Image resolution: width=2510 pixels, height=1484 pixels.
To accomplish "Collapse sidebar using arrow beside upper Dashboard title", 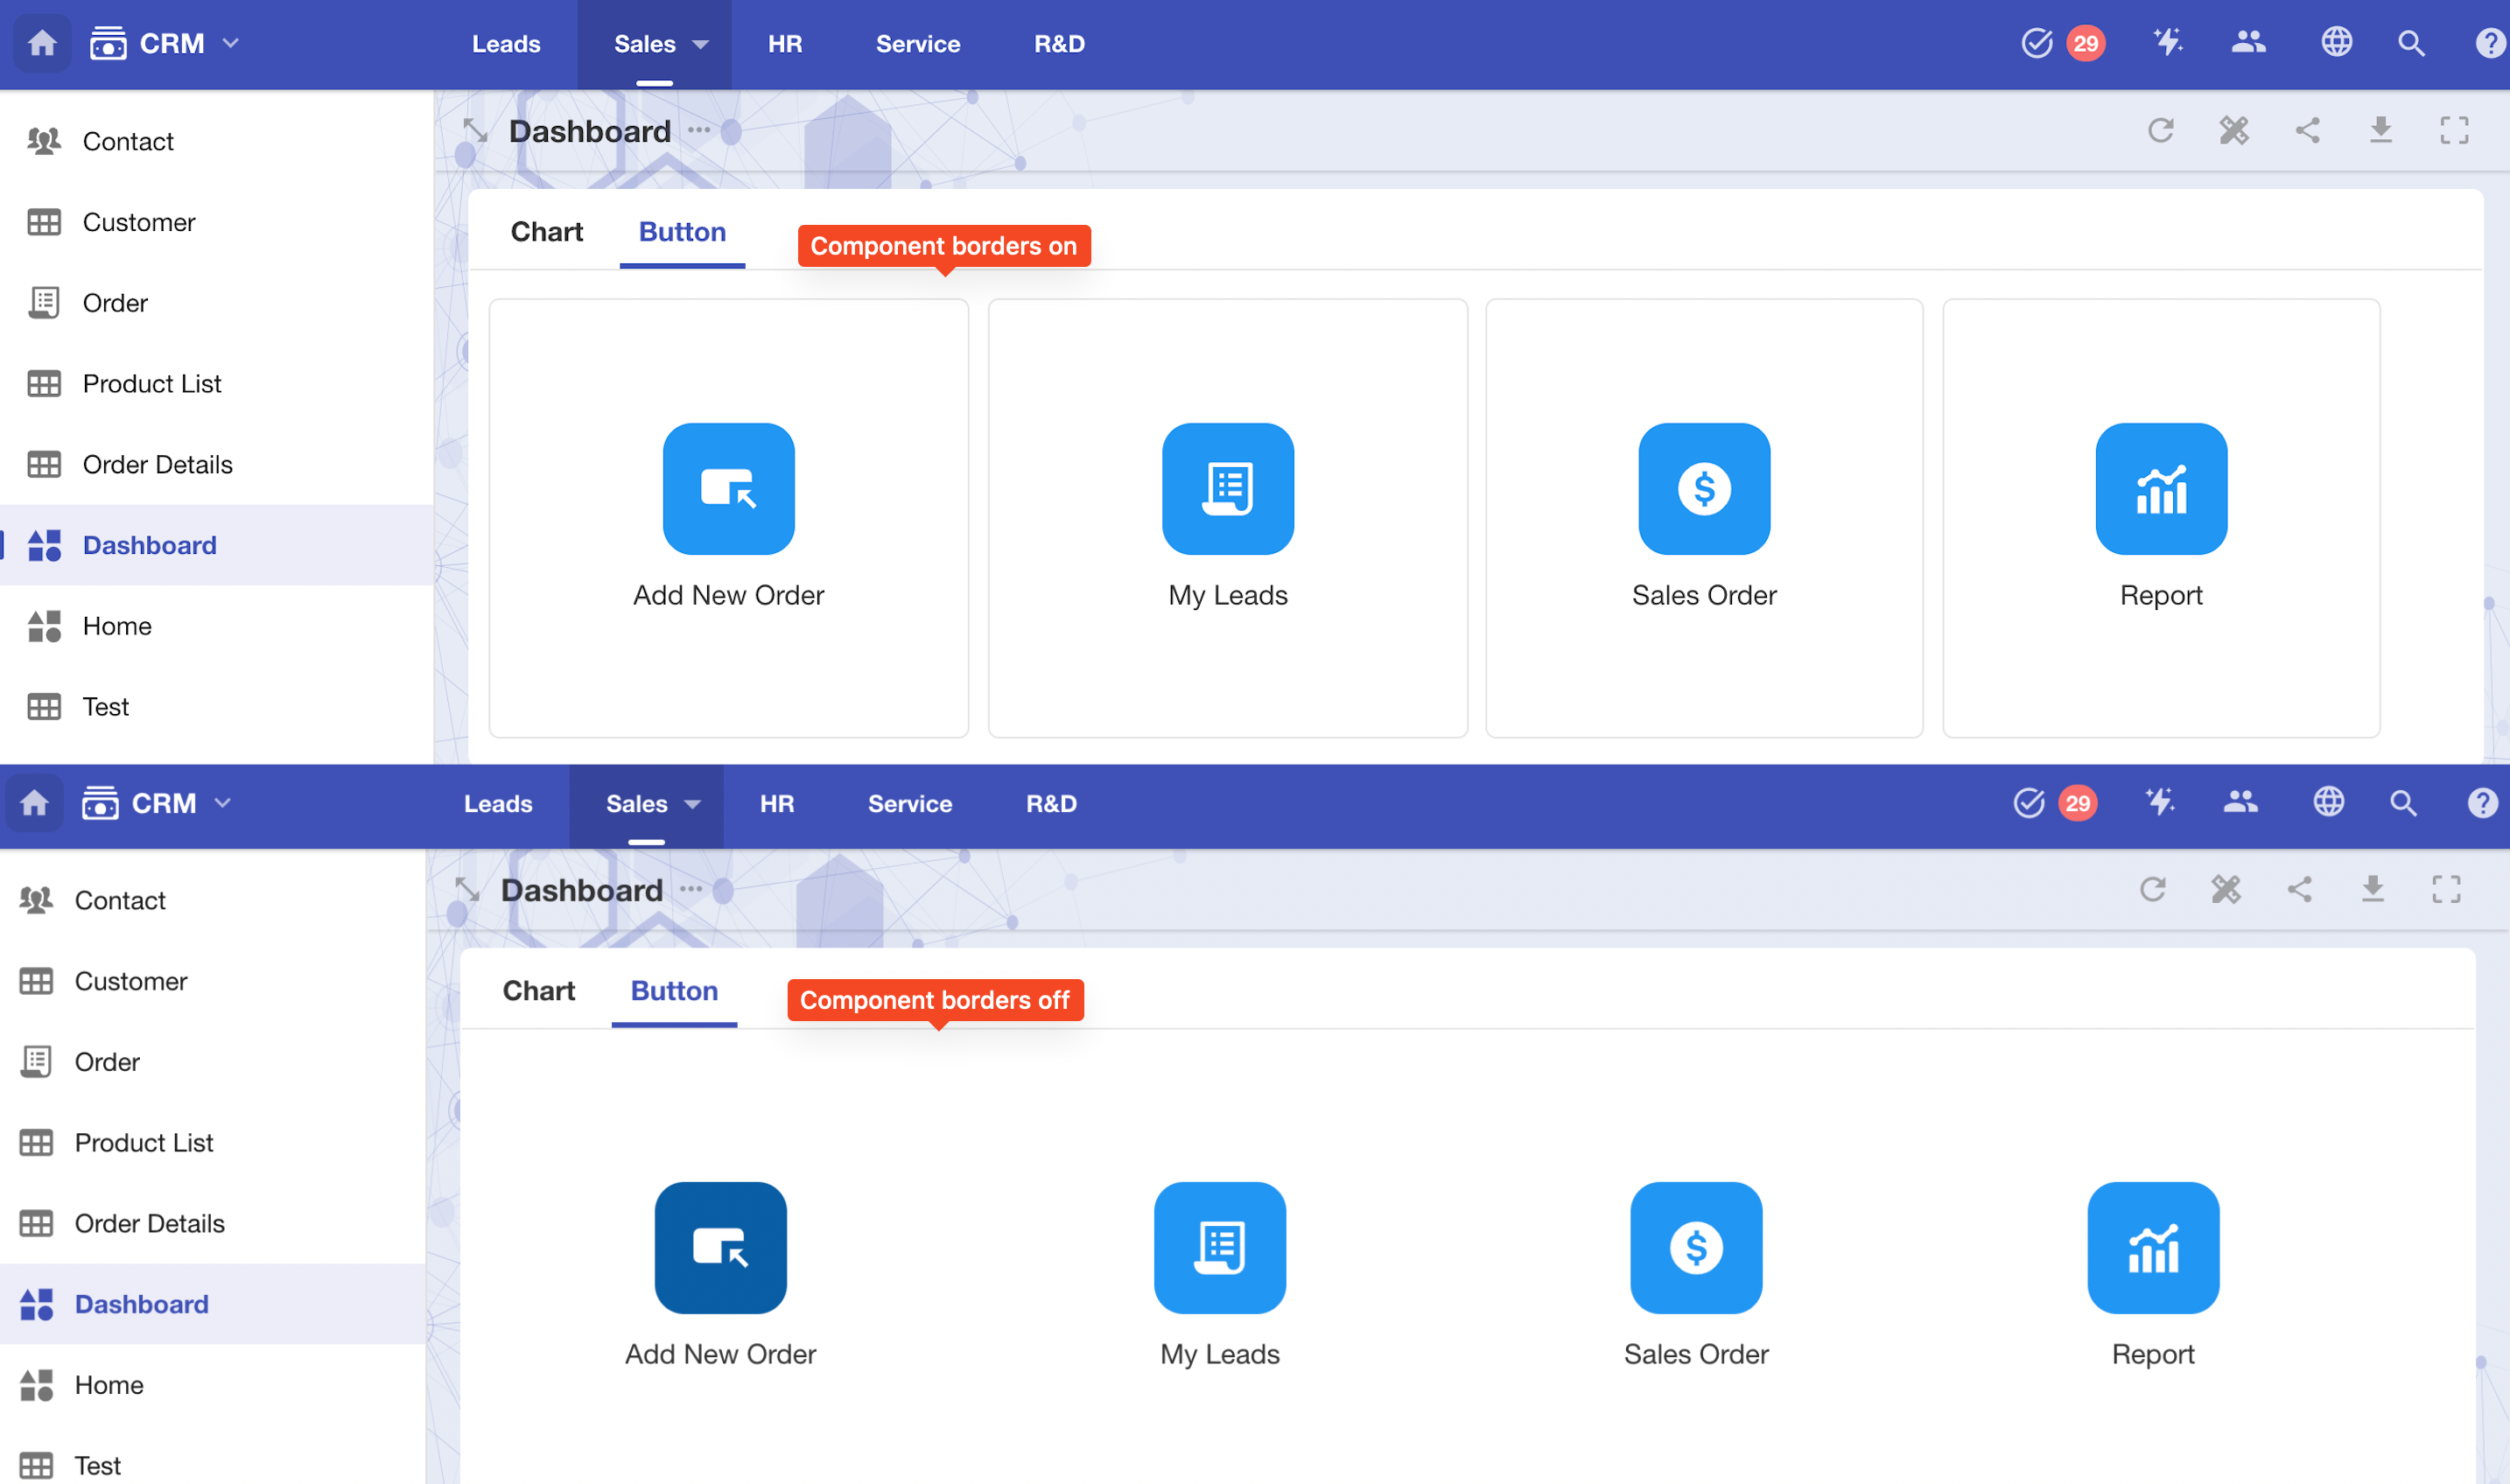I will tap(475, 131).
